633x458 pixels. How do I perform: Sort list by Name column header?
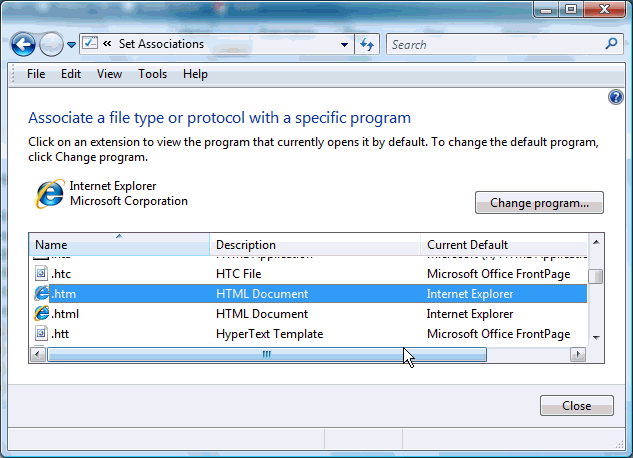[x=119, y=245]
